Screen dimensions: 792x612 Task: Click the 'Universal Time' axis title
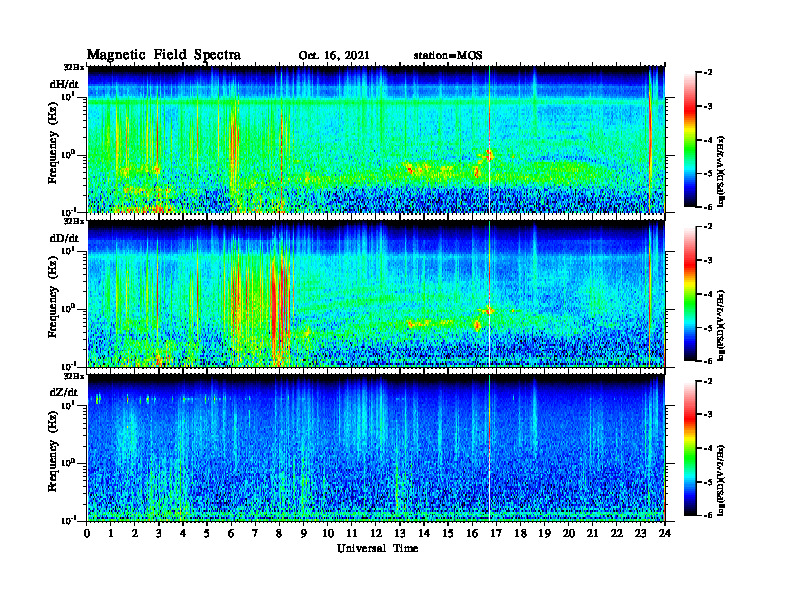377,548
